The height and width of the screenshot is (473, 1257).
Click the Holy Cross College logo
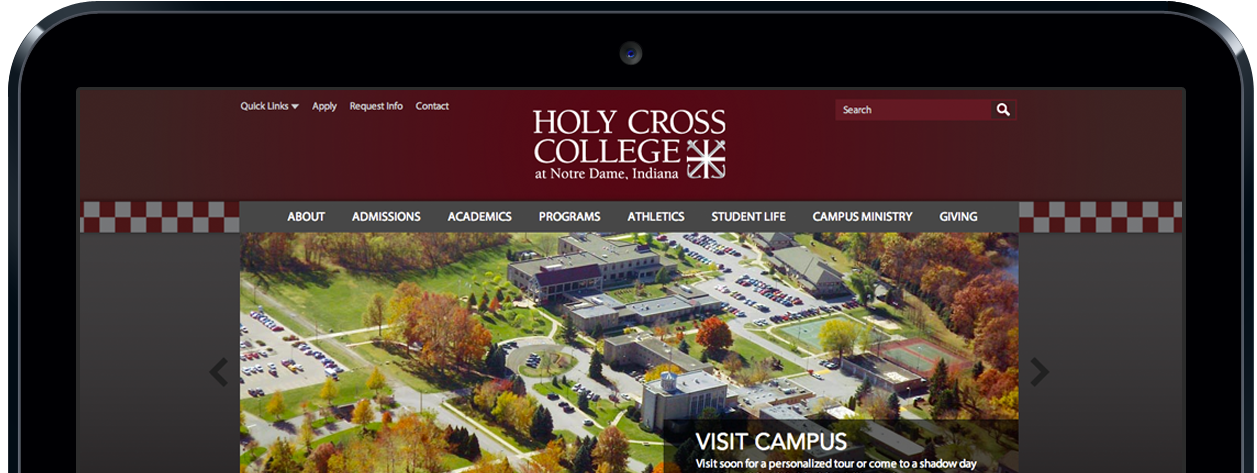pyautogui.click(x=629, y=145)
